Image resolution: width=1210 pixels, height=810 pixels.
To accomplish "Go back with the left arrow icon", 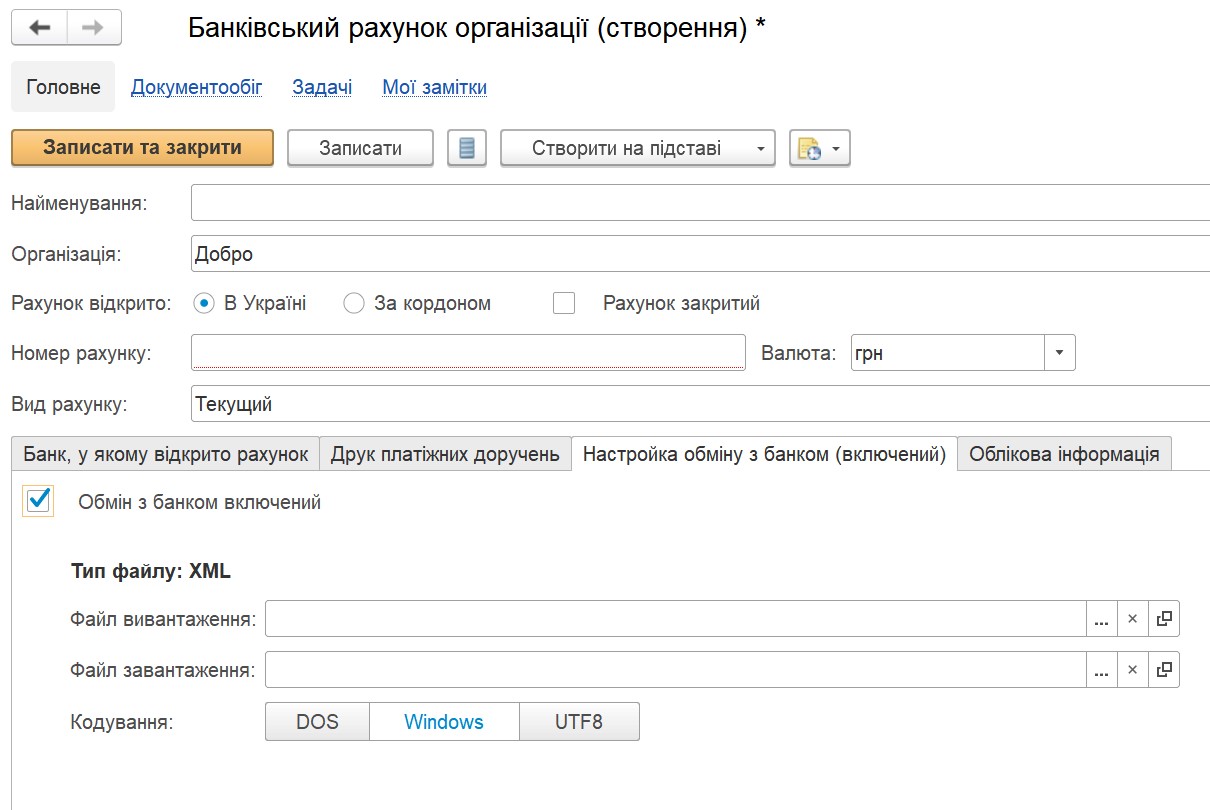I will click(x=39, y=27).
